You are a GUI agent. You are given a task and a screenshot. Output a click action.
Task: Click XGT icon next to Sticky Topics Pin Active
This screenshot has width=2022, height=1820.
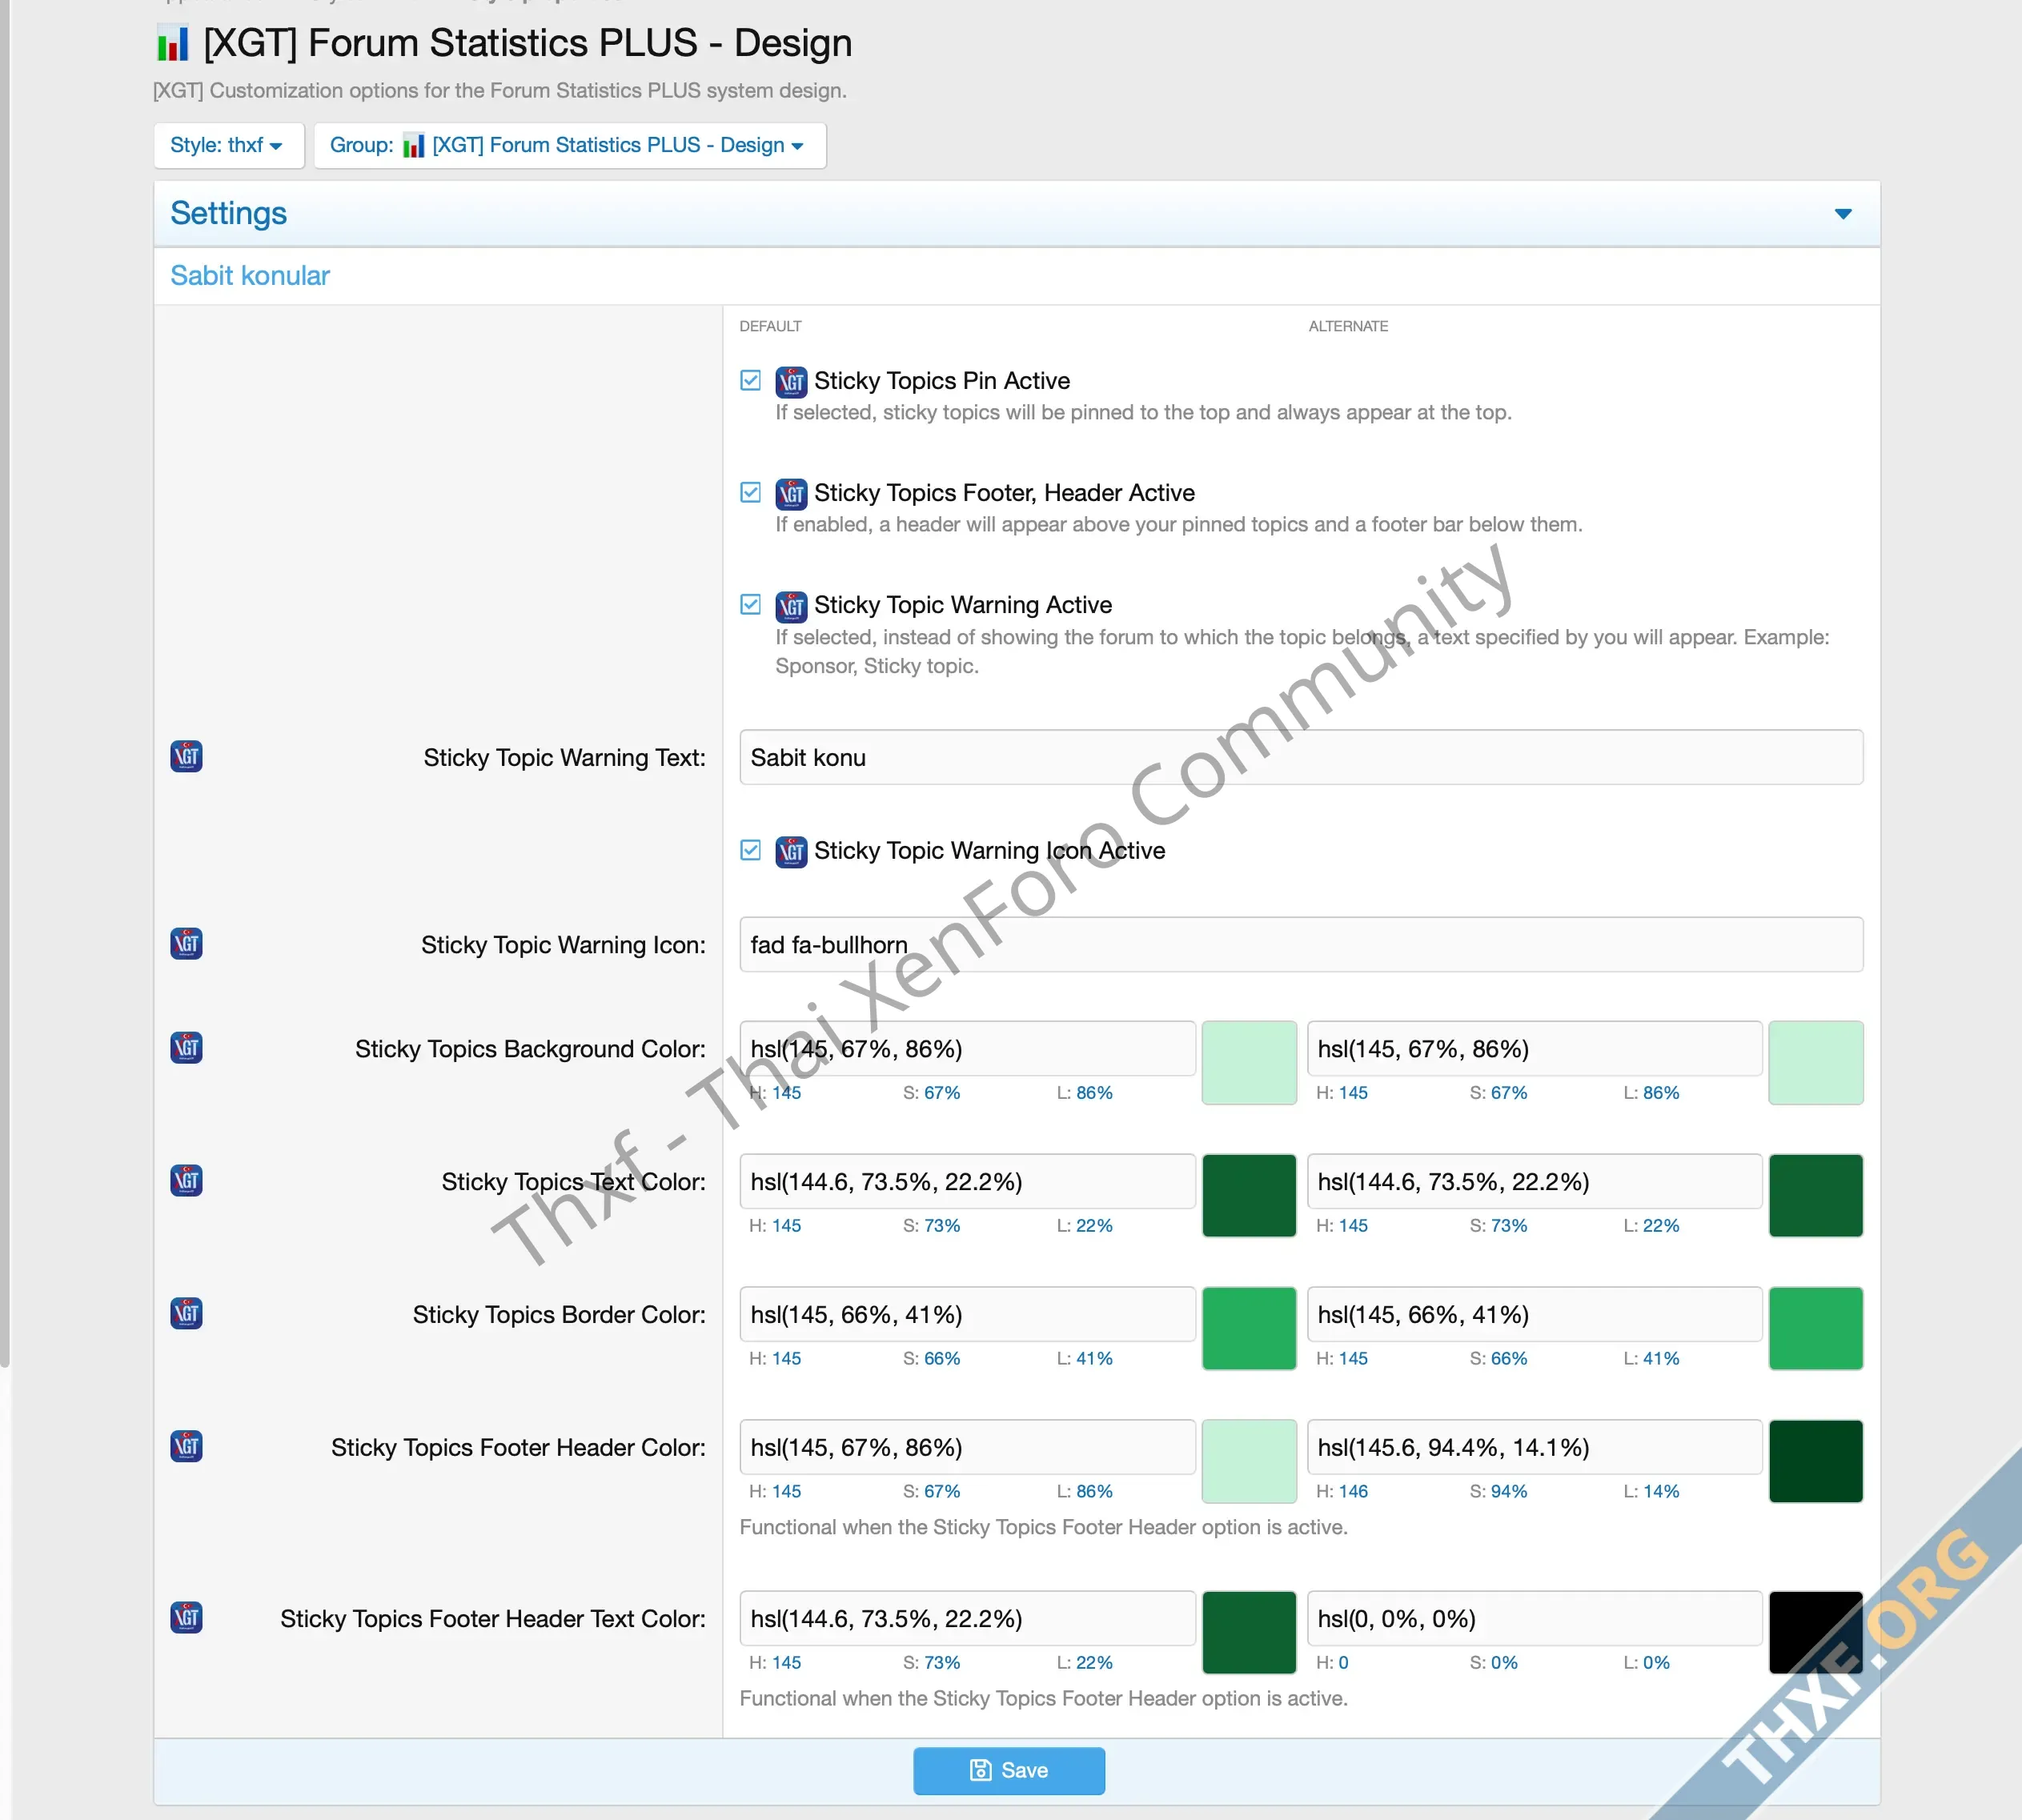click(x=791, y=381)
